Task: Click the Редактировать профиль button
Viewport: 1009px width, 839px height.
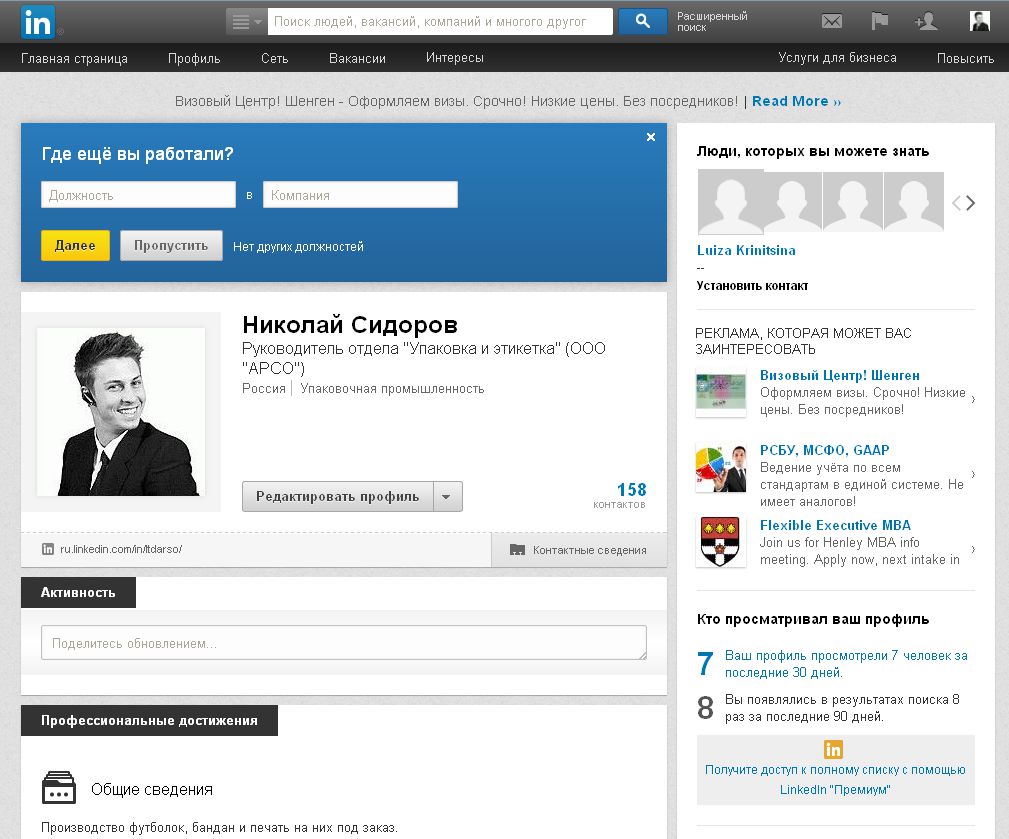Action: (337, 496)
